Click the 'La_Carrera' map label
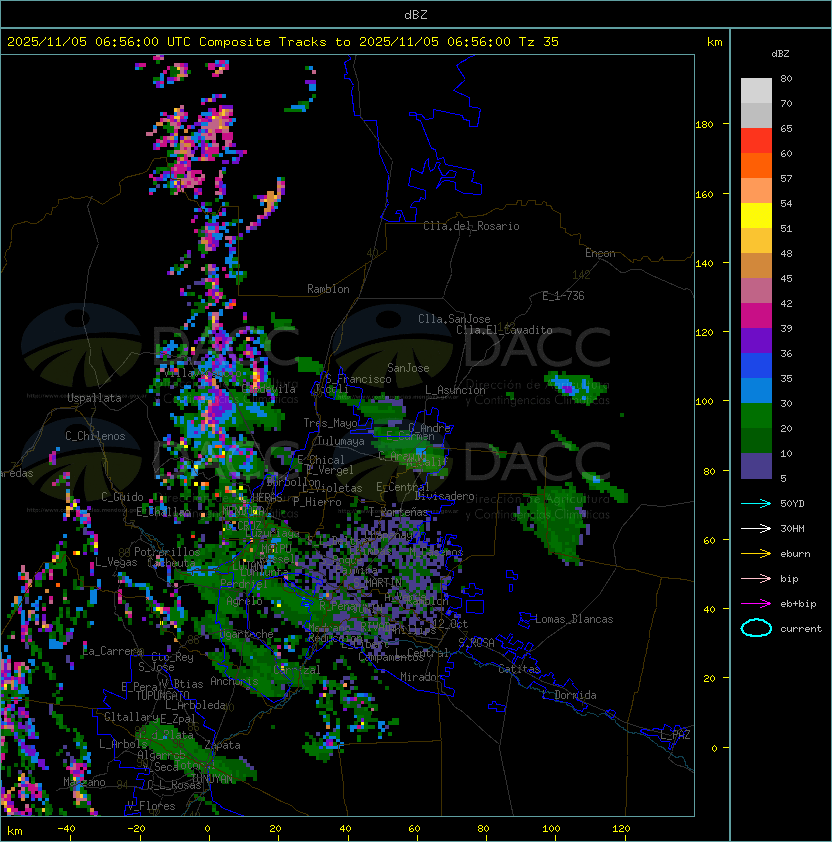This screenshot has width=832, height=842. point(112,651)
